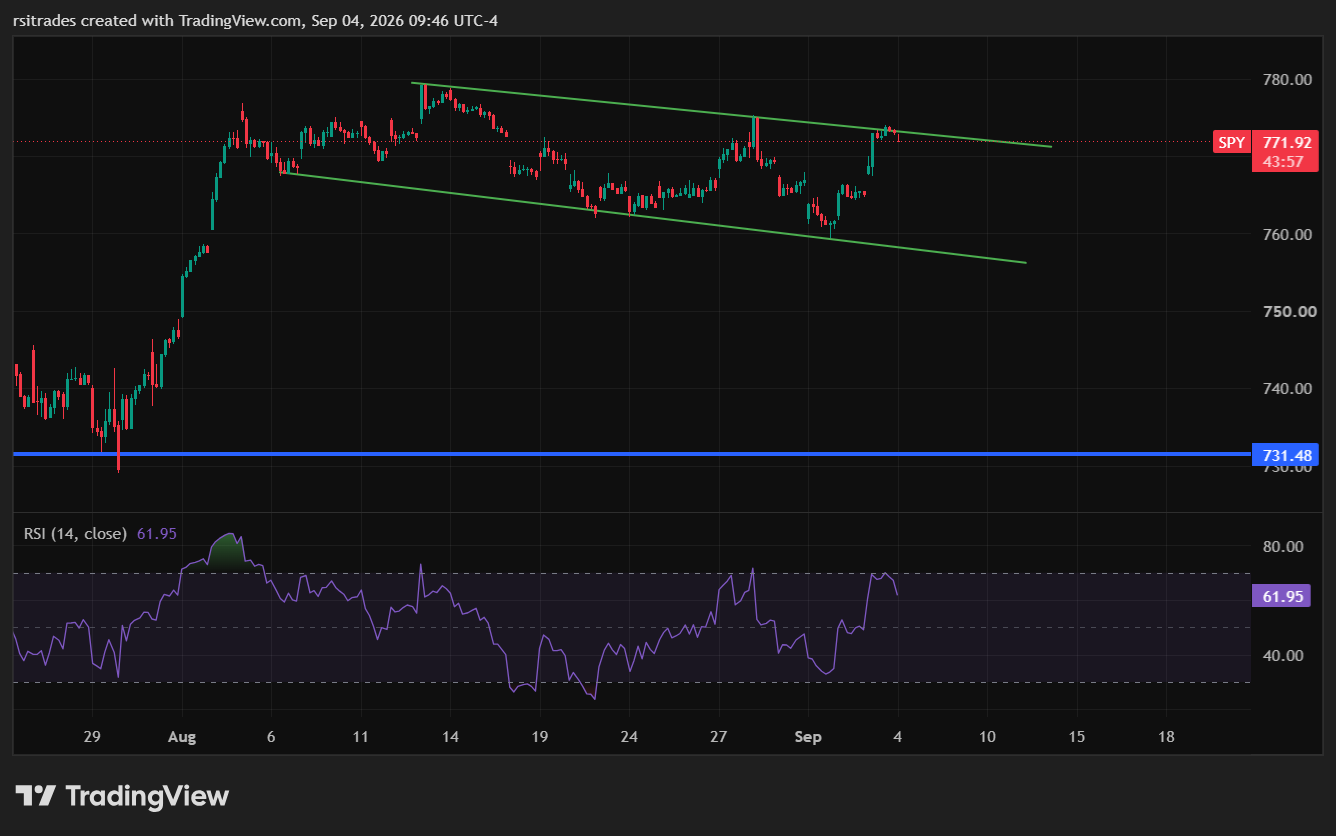The image size is (1336, 836).
Task: Click the "4" date label on time axis
Action: pyautogui.click(x=898, y=737)
